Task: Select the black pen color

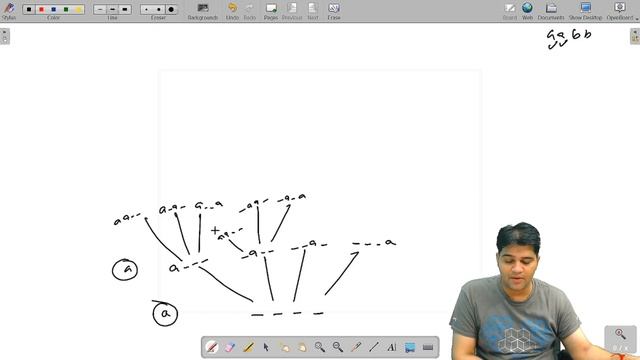Action: coord(29,9)
